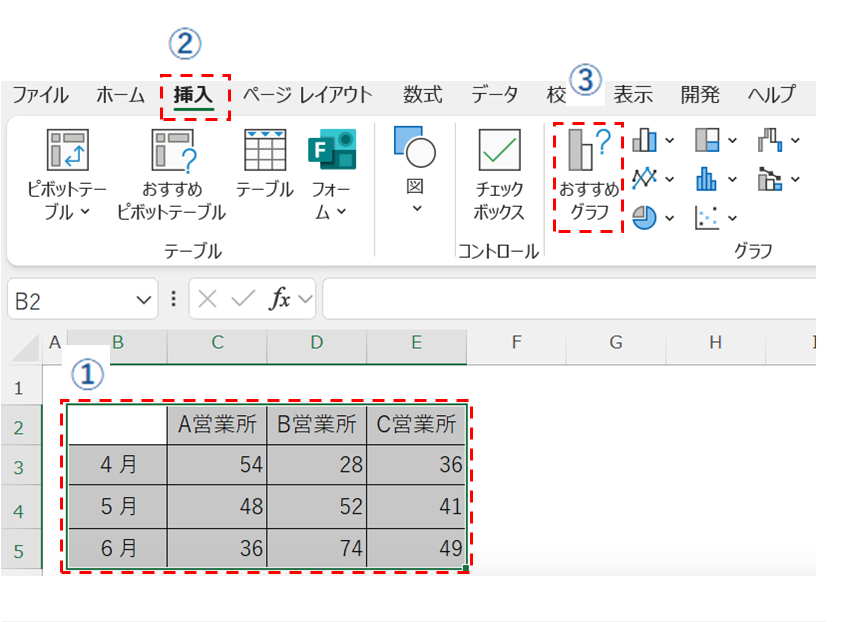Select the pie chart icon
The height and width of the screenshot is (622, 851).
[x=644, y=217]
